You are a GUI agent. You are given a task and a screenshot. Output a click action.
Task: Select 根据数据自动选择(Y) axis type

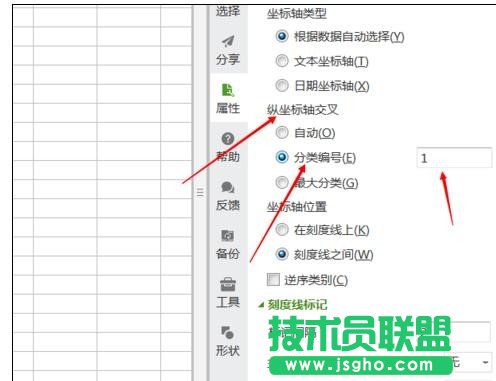(282, 36)
